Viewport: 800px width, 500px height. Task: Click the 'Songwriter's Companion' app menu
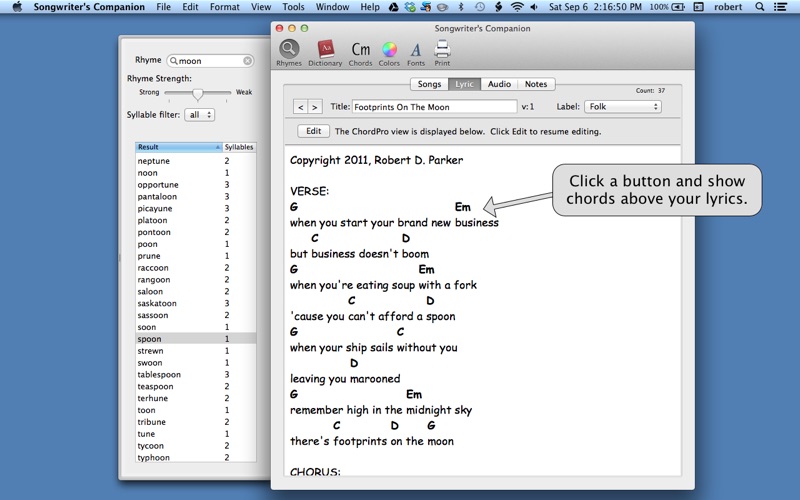[89, 7]
